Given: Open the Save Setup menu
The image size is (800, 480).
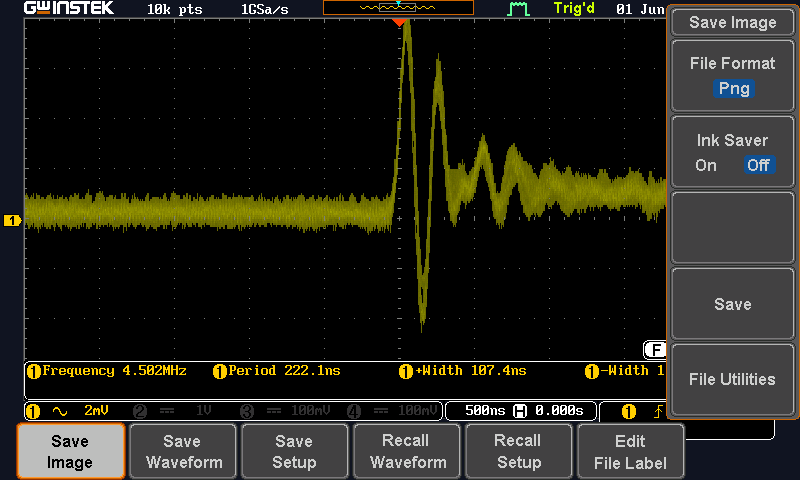Looking at the screenshot, I should click(294, 451).
